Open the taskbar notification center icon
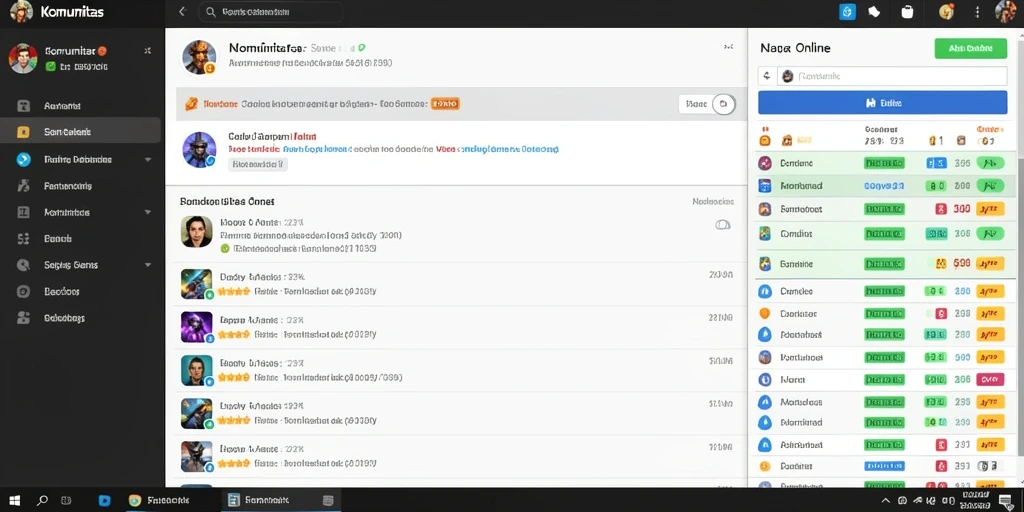The width and height of the screenshot is (1024, 512). pyautogui.click(x=1003, y=501)
